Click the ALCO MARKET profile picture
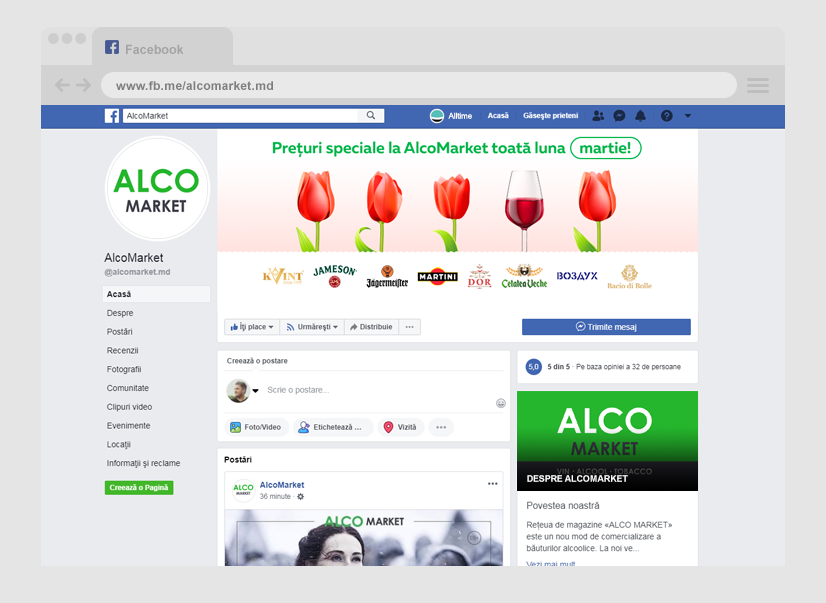 [x=157, y=189]
